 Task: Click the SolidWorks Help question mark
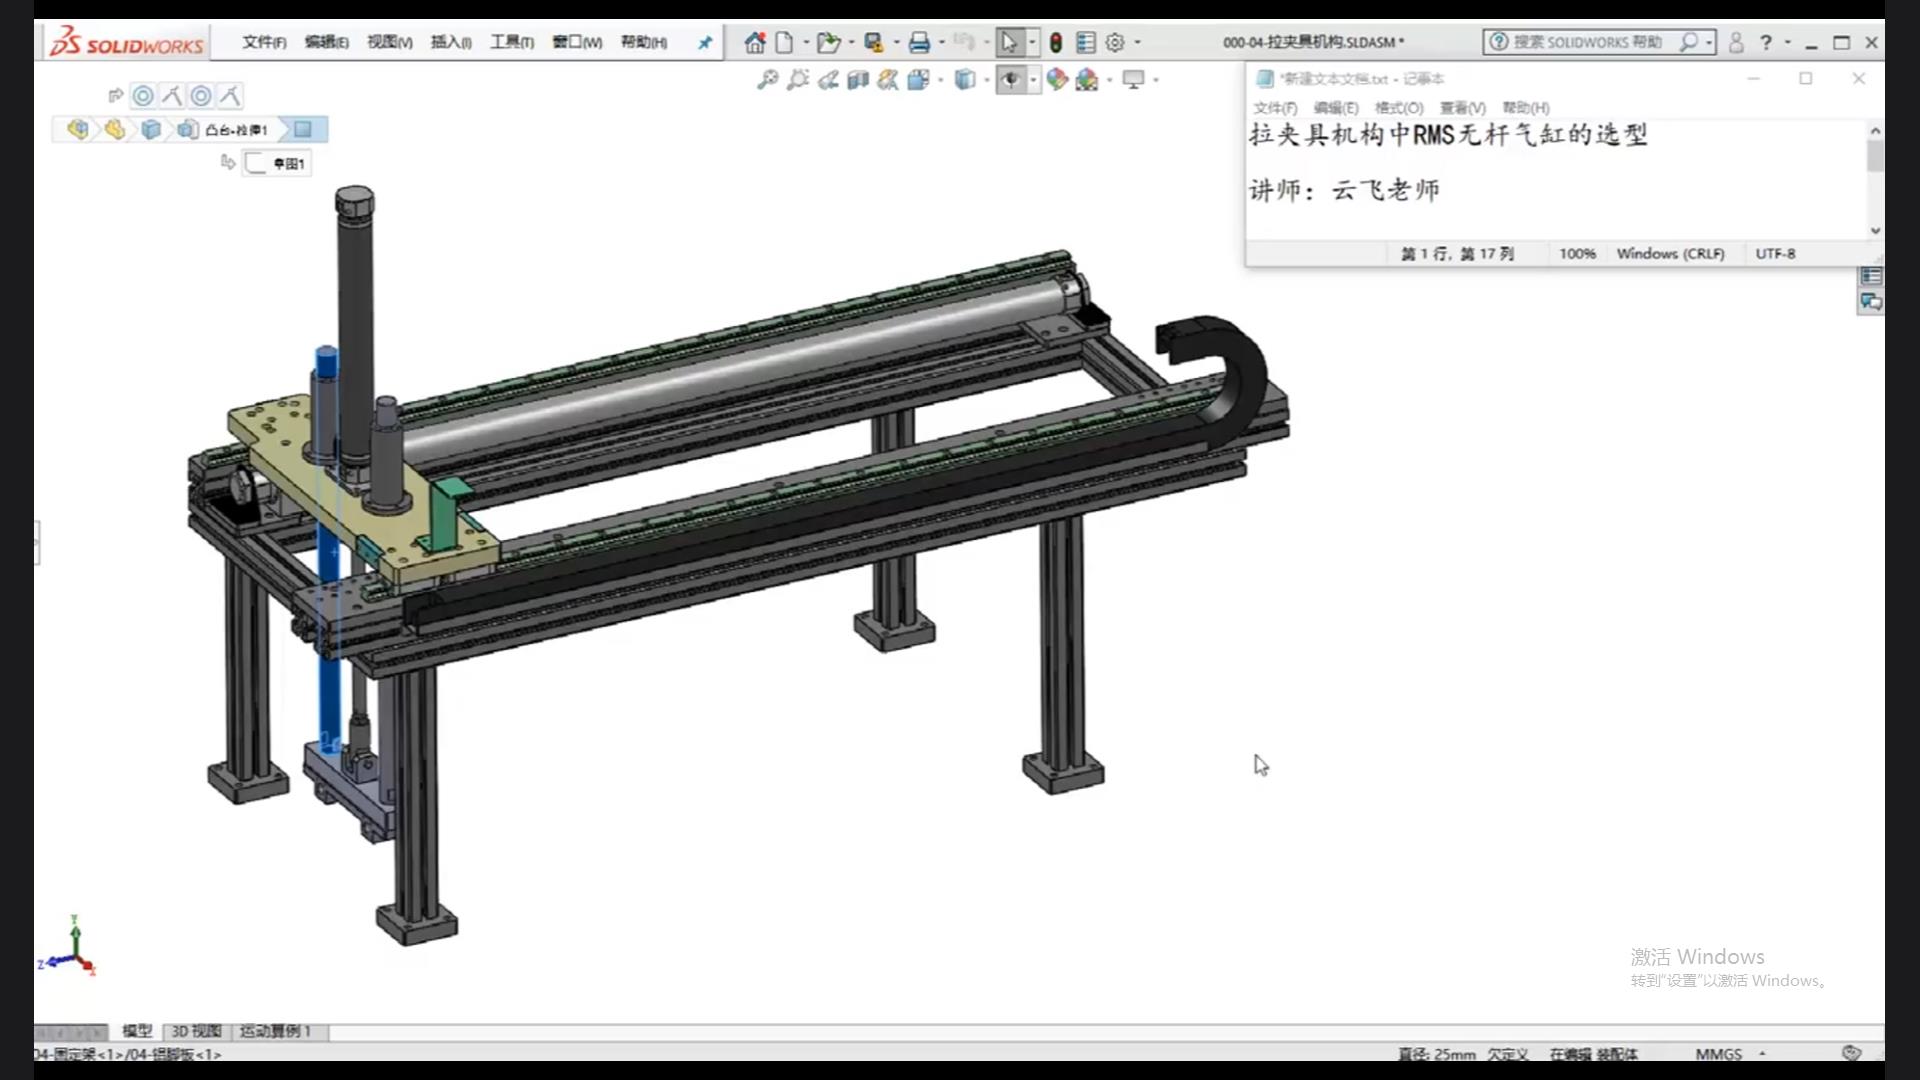pyautogui.click(x=1766, y=42)
